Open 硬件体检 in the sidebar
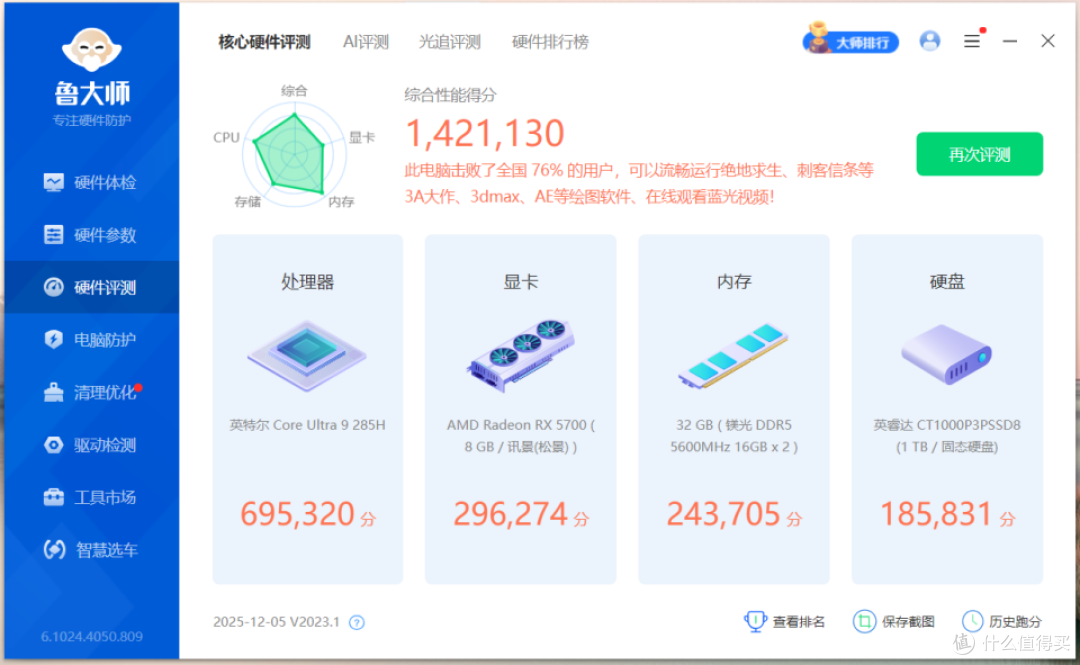Image resolution: width=1080 pixels, height=665 pixels. (91, 183)
